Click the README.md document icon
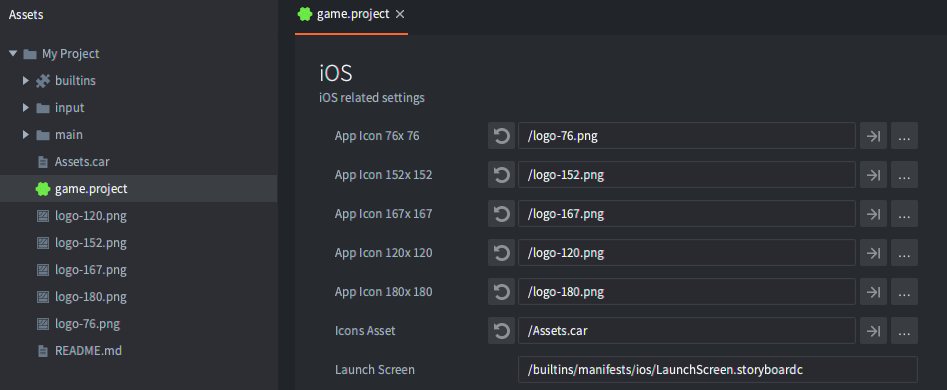947x390 pixels. point(42,351)
